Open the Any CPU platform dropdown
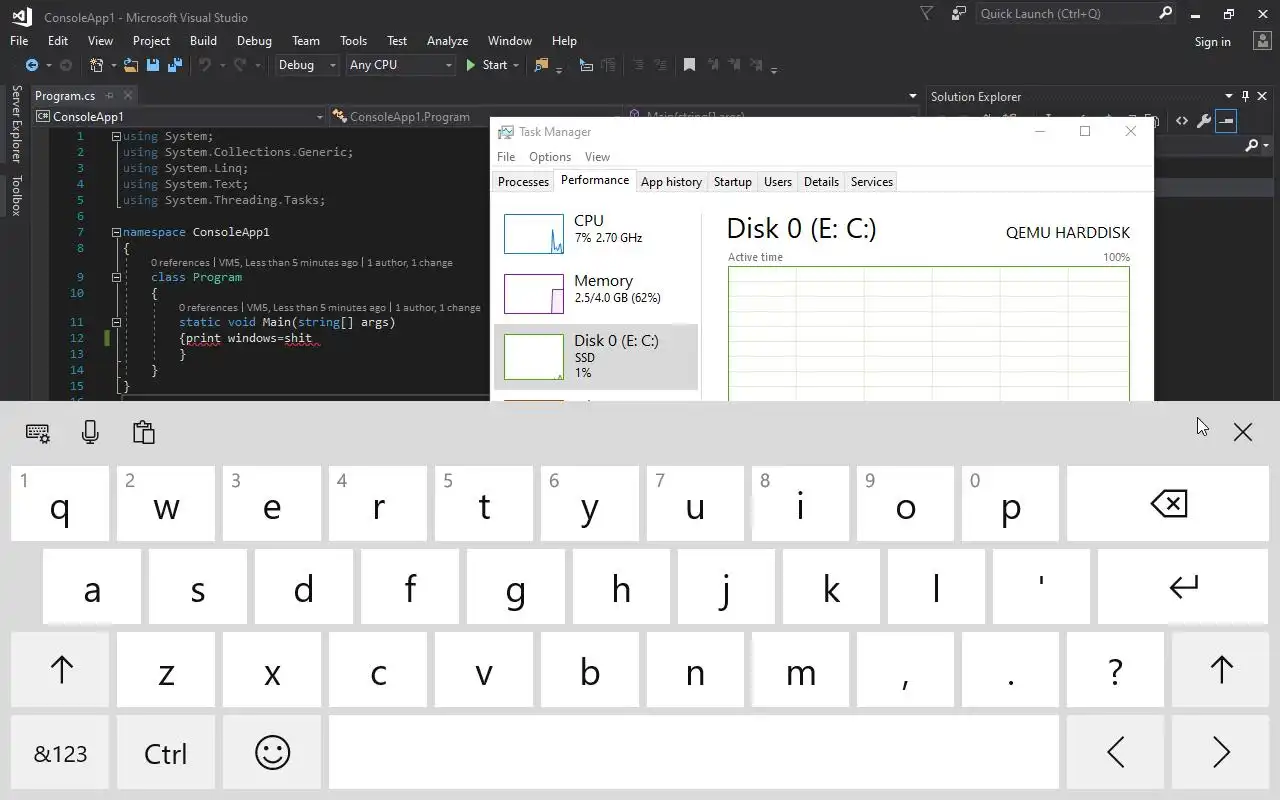The height and width of the screenshot is (800, 1280). tap(400, 65)
